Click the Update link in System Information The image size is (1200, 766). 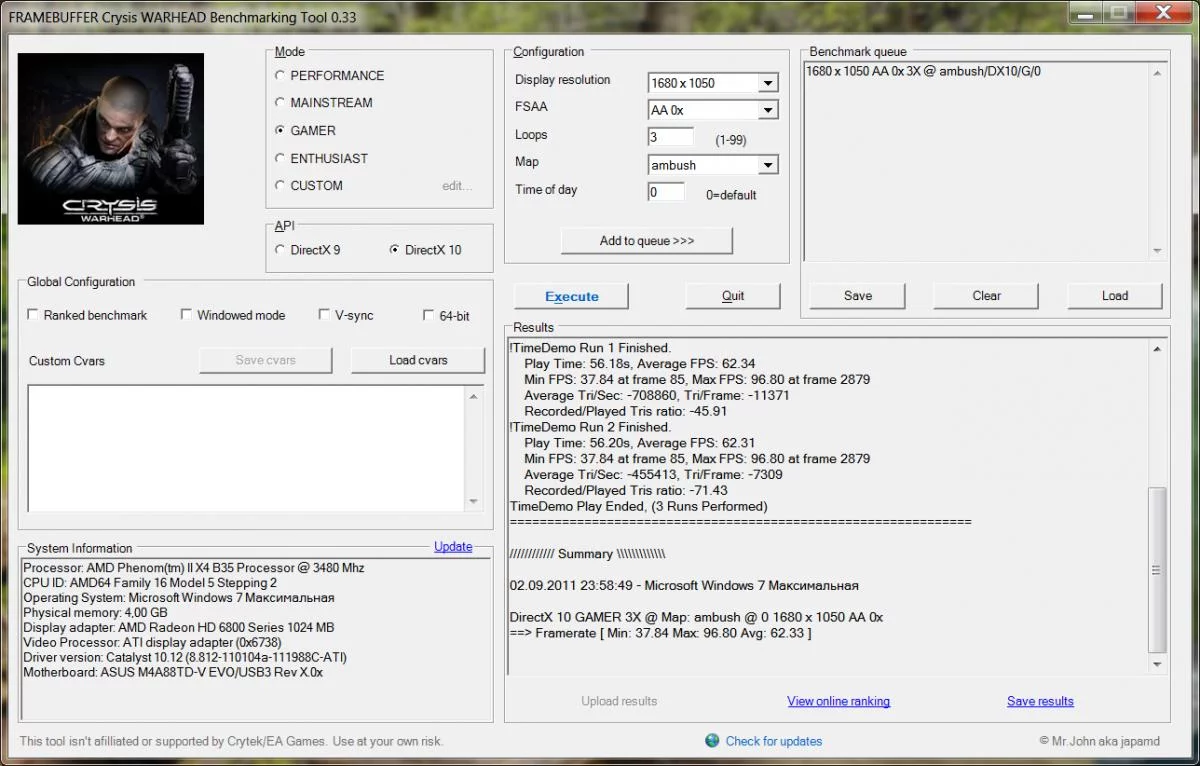(x=453, y=546)
